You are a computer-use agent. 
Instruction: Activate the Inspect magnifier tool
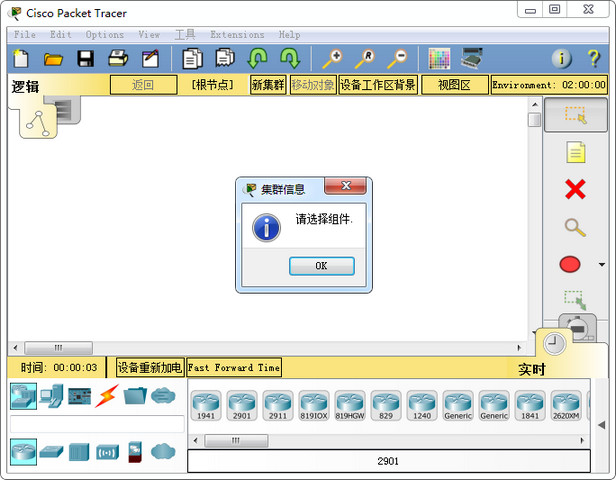tap(574, 227)
